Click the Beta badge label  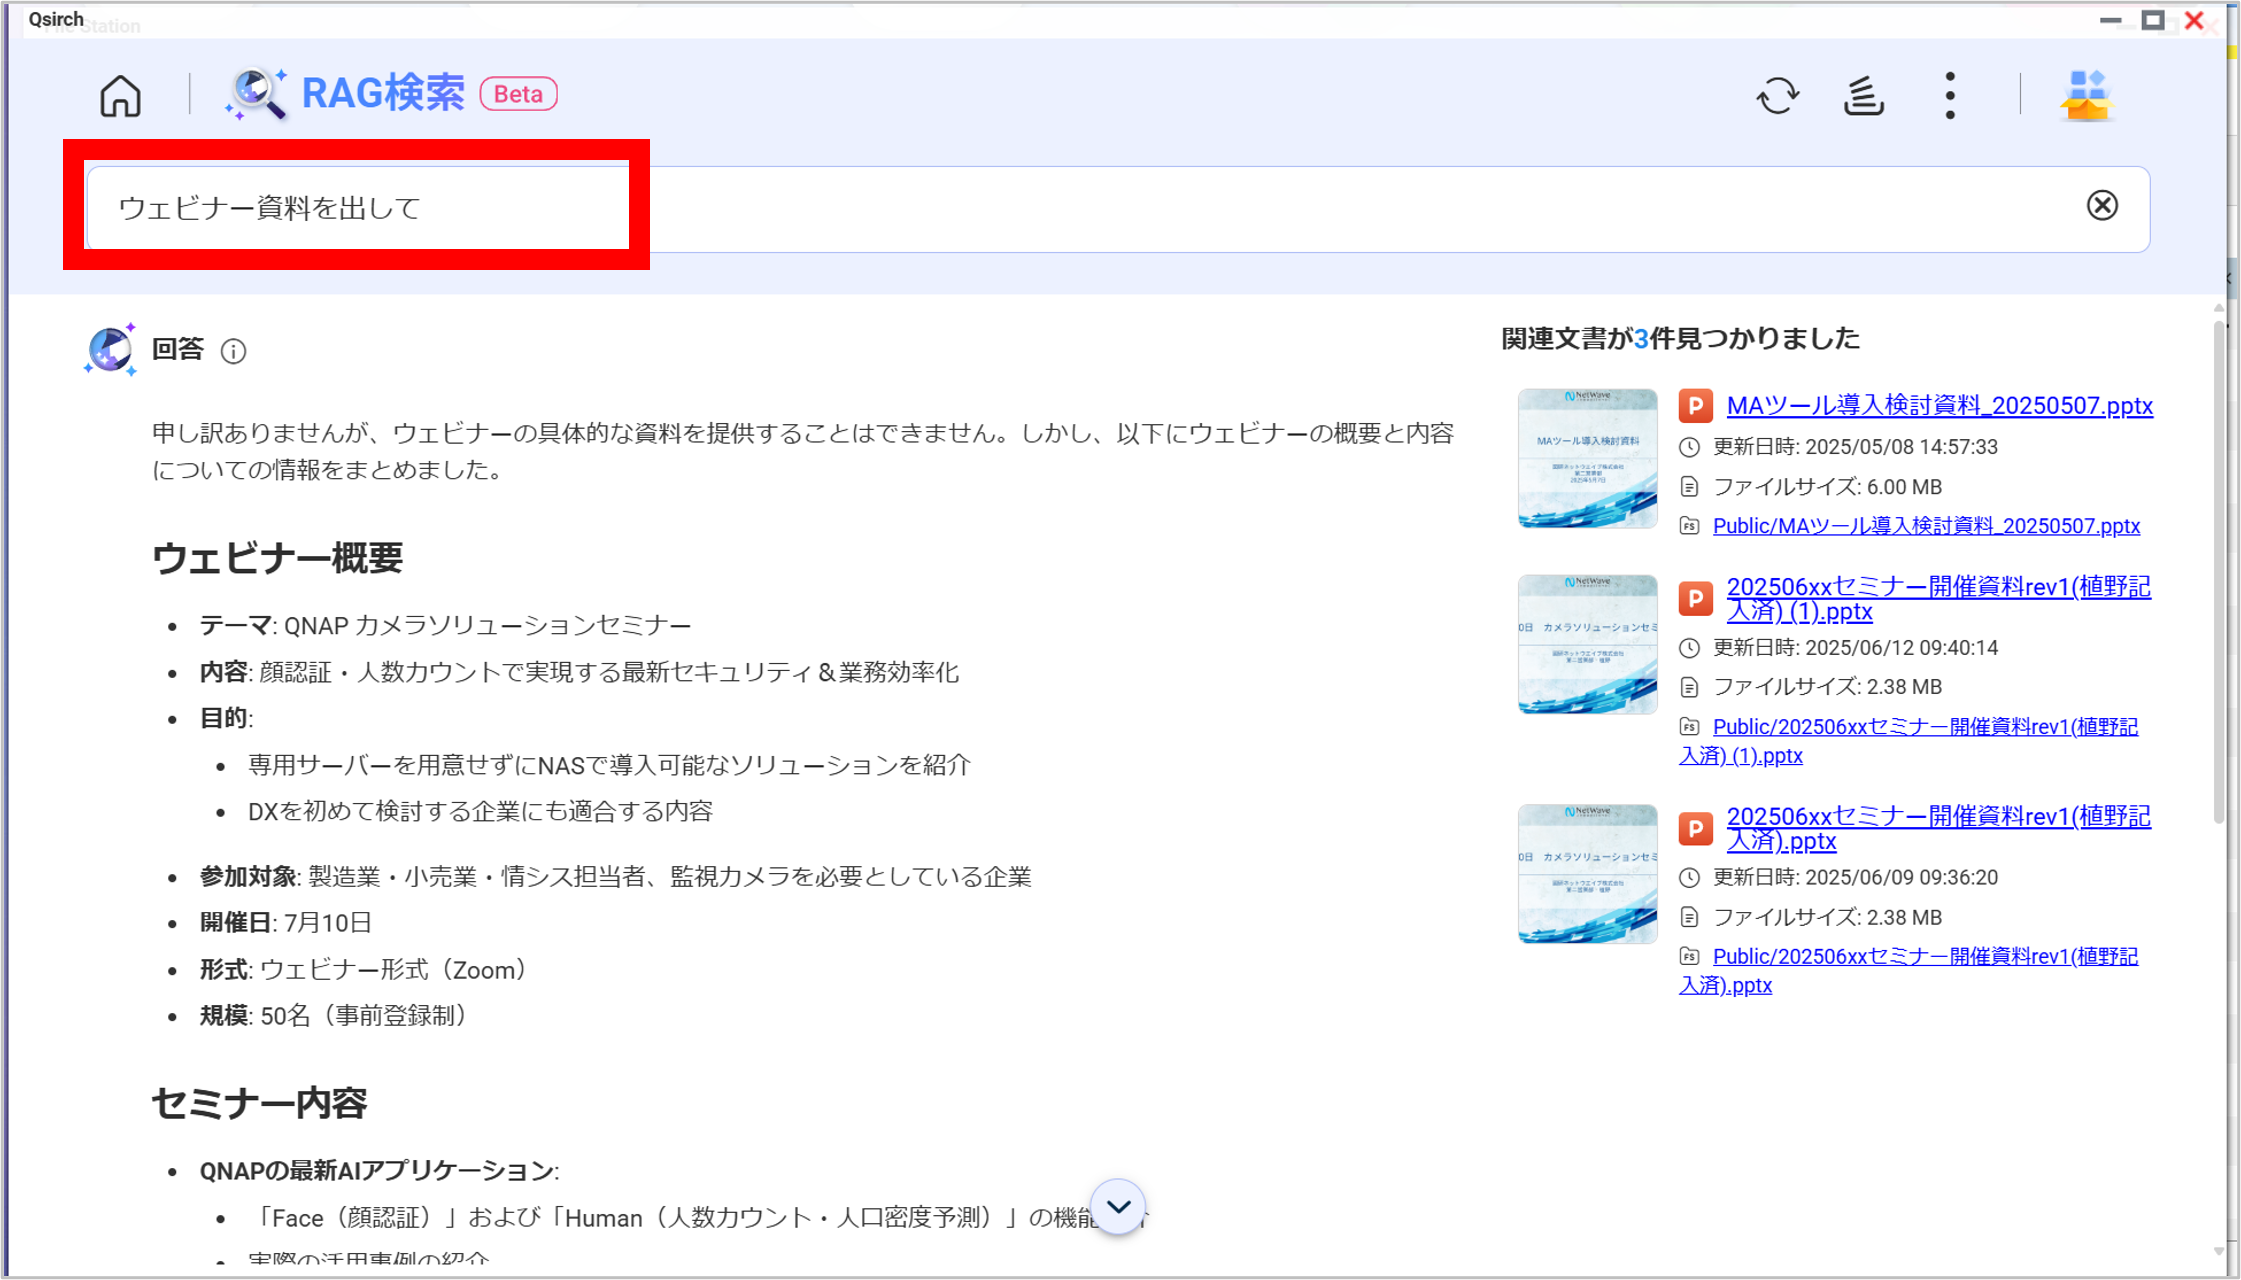click(x=518, y=94)
